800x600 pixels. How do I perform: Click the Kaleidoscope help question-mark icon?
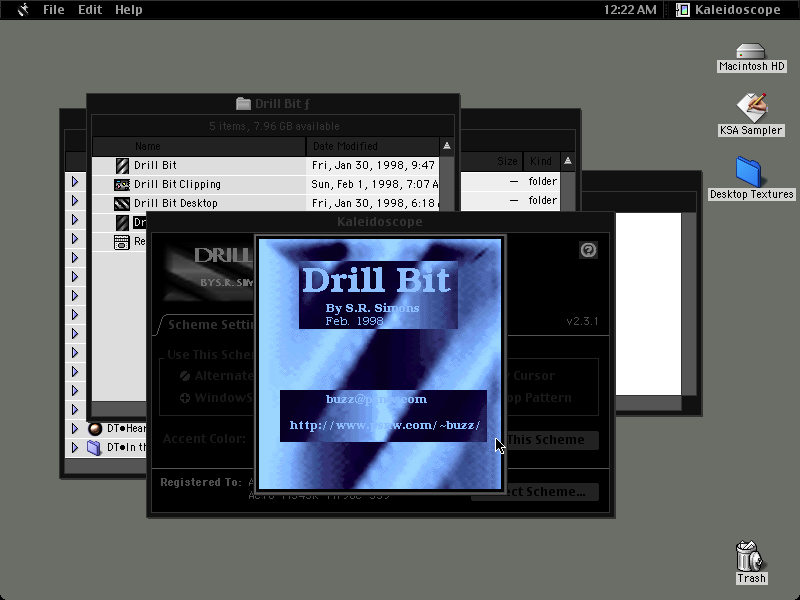[x=588, y=250]
